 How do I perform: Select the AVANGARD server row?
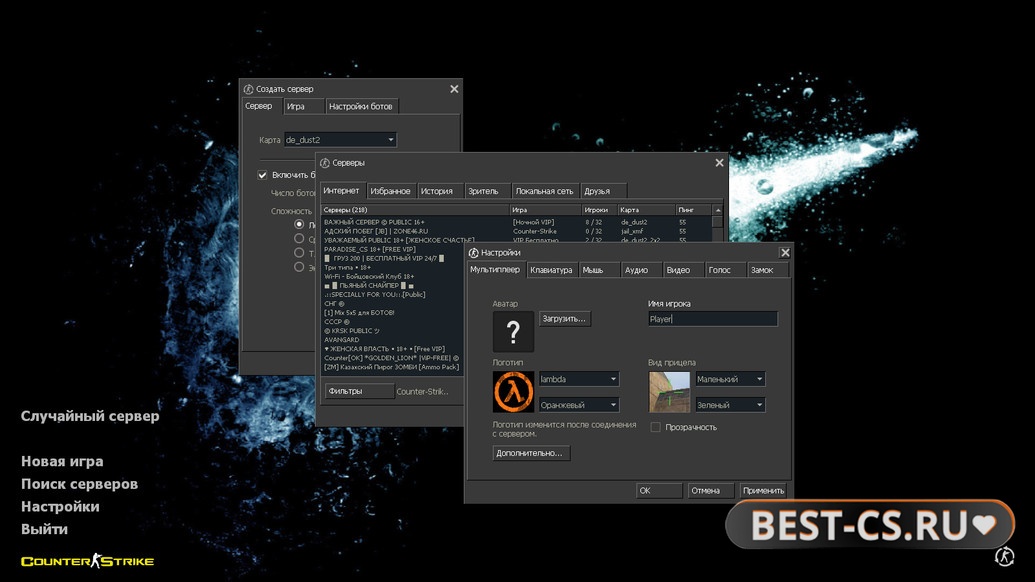point(392,339)
